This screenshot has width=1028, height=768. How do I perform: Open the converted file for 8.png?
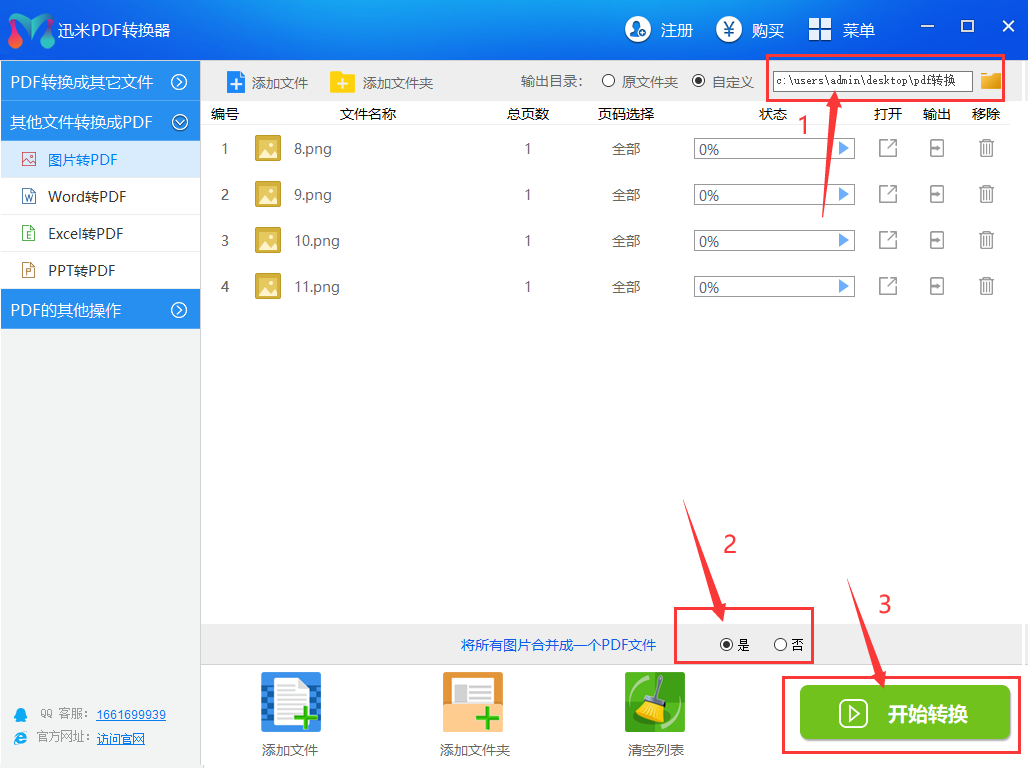pos(887,149)
